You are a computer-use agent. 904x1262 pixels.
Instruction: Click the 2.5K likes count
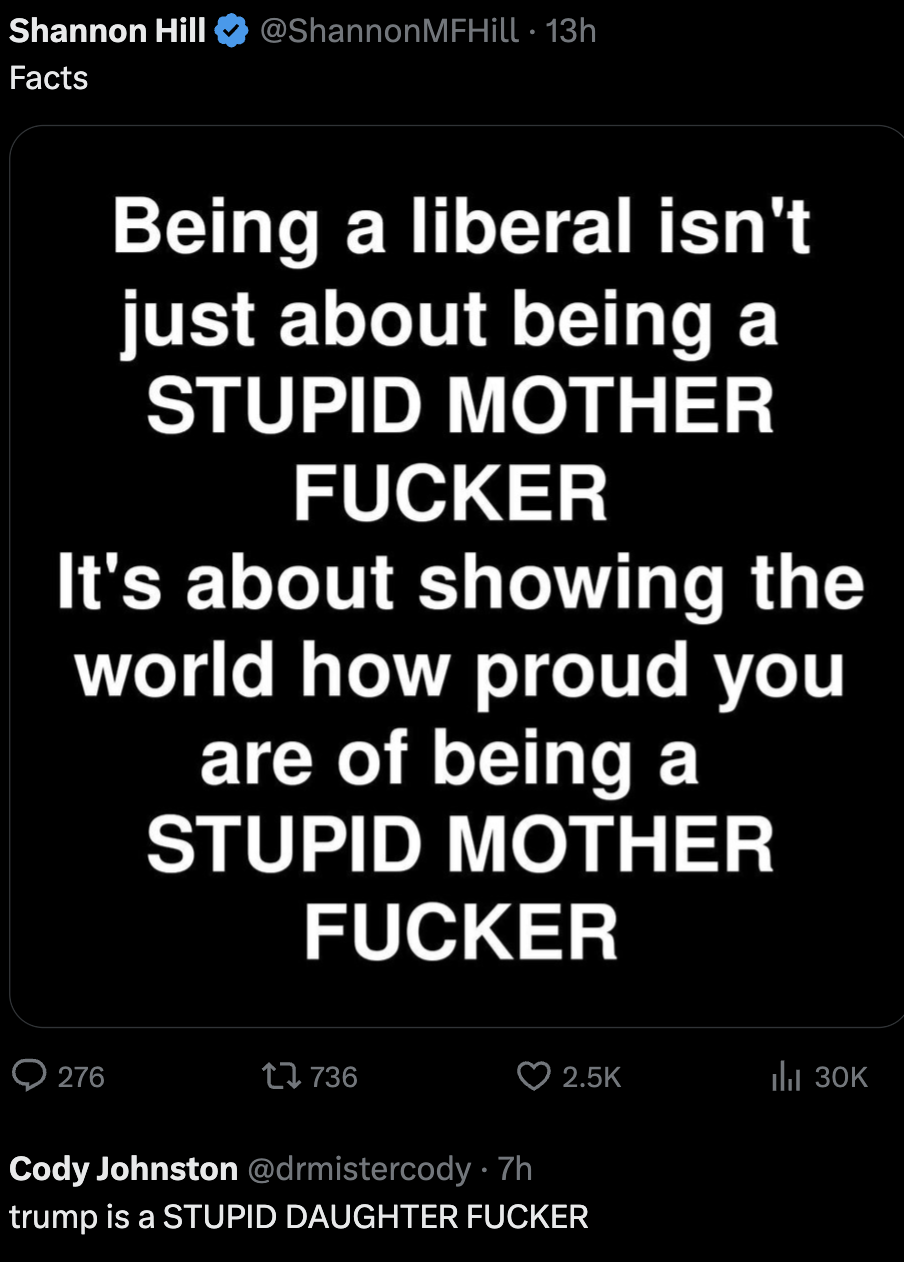point(592,1077)
